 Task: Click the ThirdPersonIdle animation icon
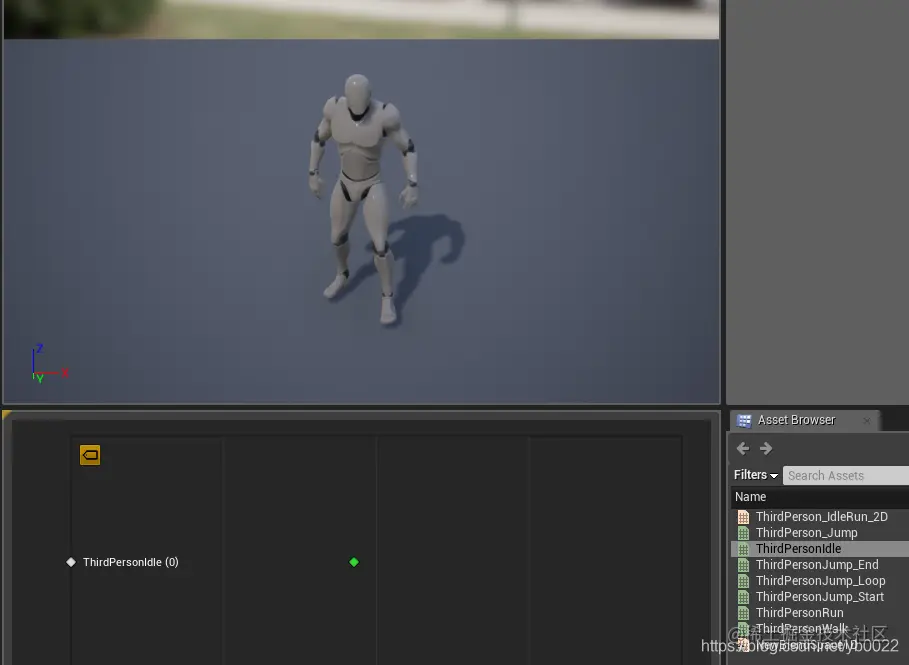(x=743, y=548)
